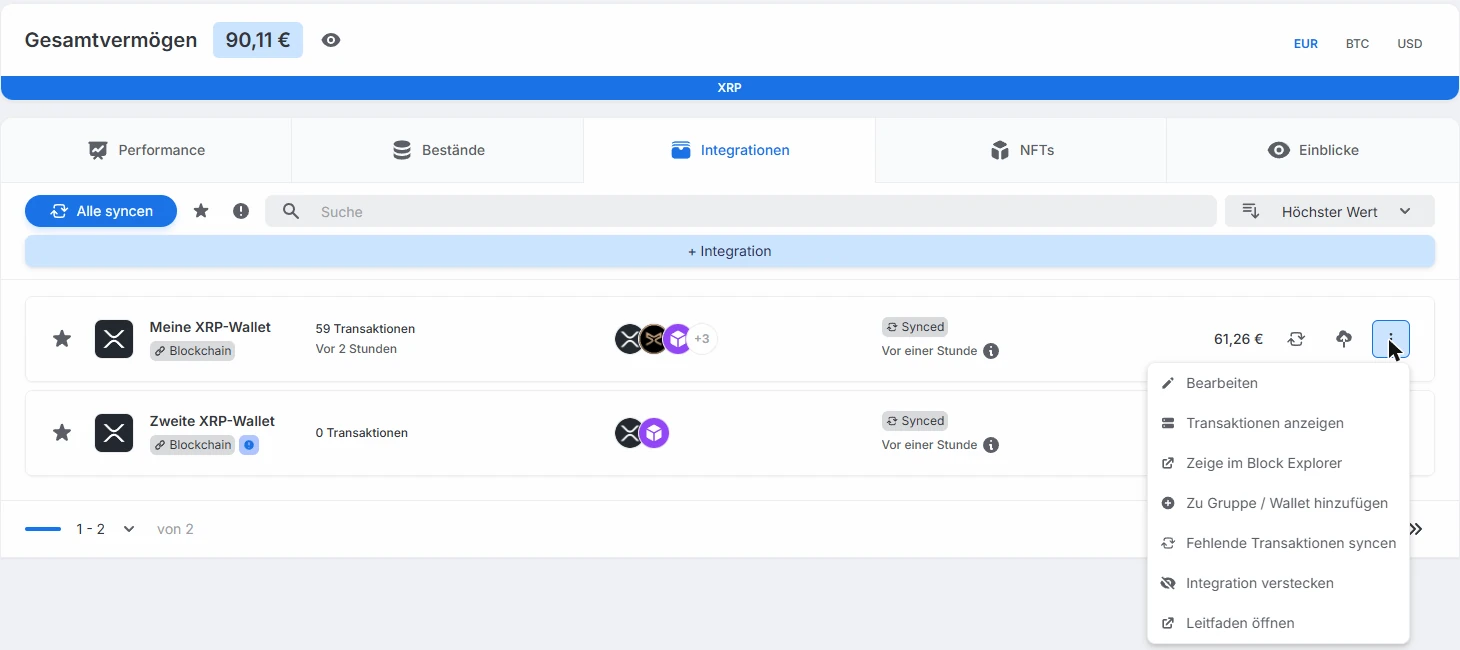Show sync info icon for Meine XRP-Wallet
Screen dimensions: 1460x650
(x=991, y=351)
